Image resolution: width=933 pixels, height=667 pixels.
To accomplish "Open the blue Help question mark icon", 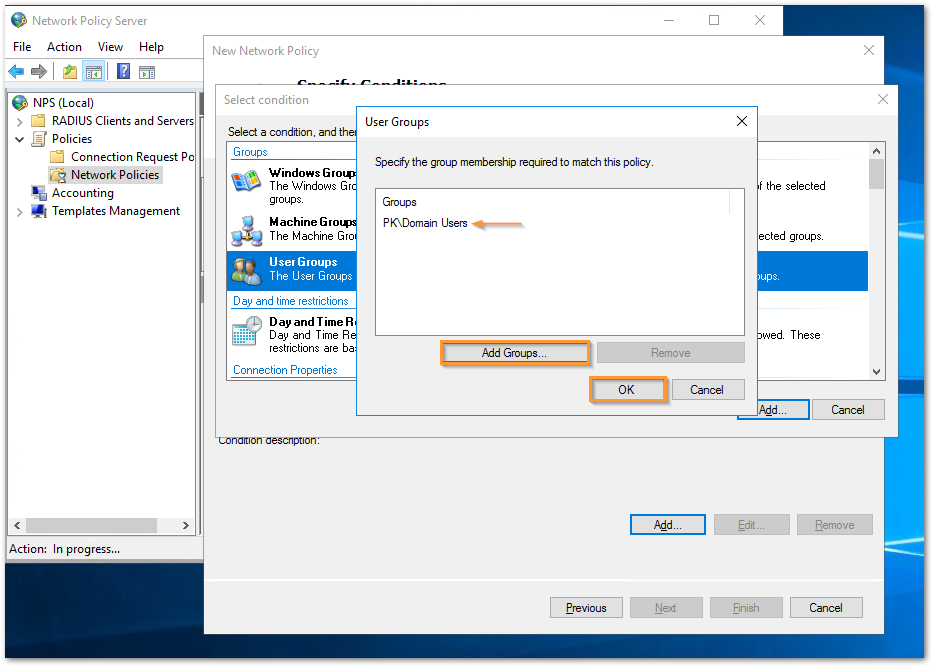I will pyautogui.click(x=123, y=71).
